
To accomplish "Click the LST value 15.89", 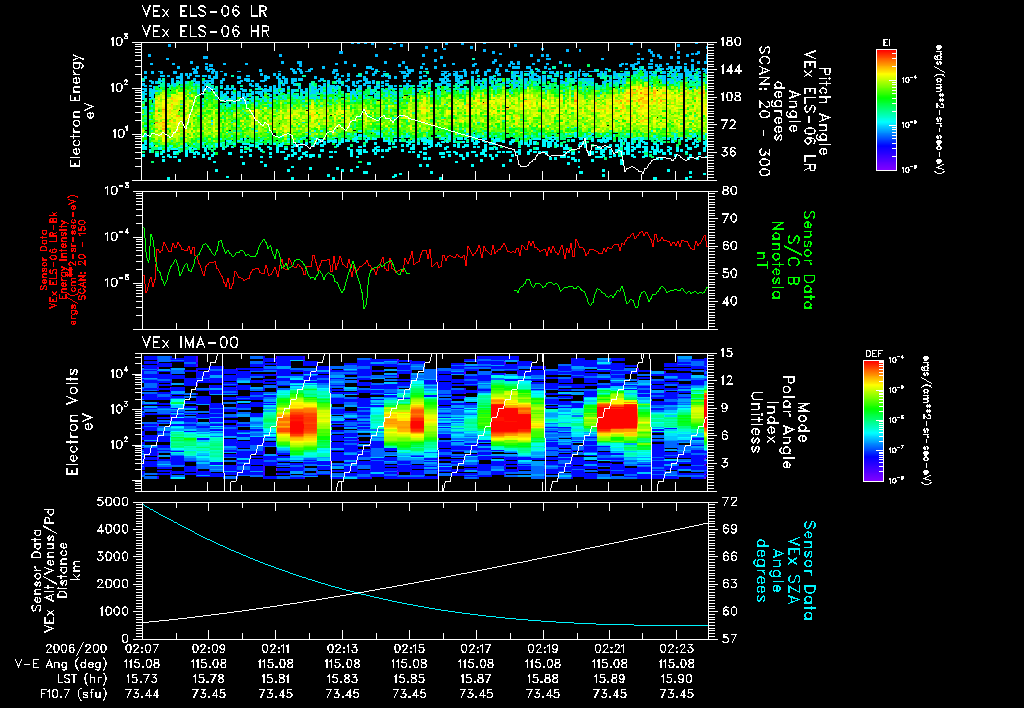I will click(x=610, y=679).
